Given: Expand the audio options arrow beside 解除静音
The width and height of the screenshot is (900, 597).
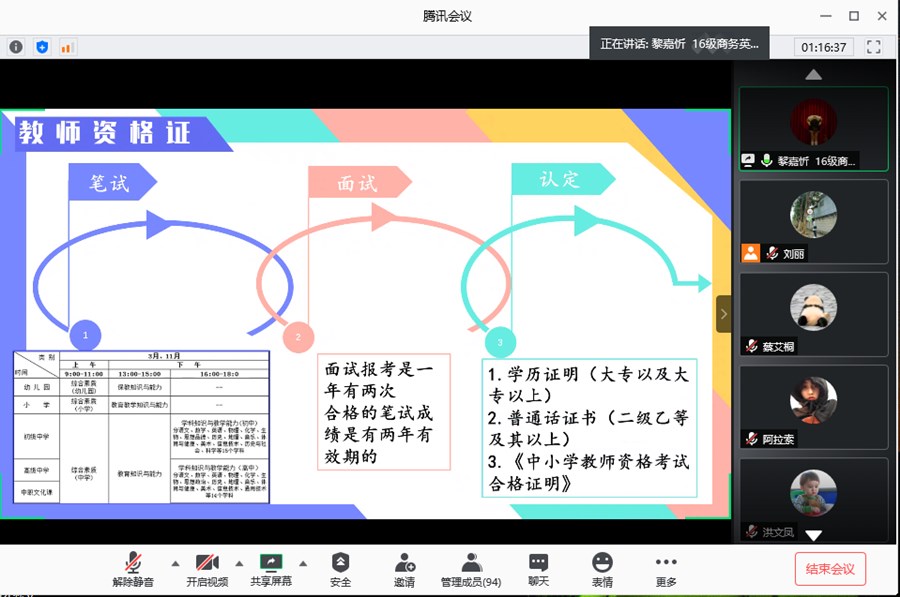Looking at the screenshot, I should (175, 562).
